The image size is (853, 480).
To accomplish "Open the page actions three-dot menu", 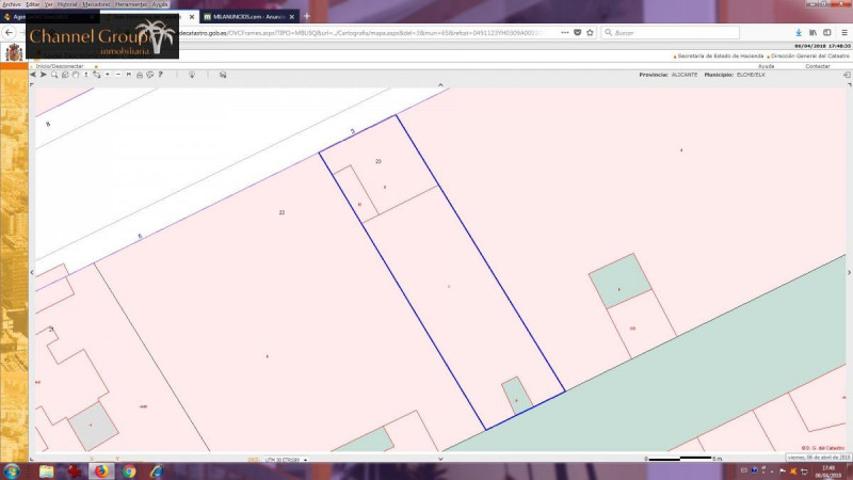I will coord(565,32).
